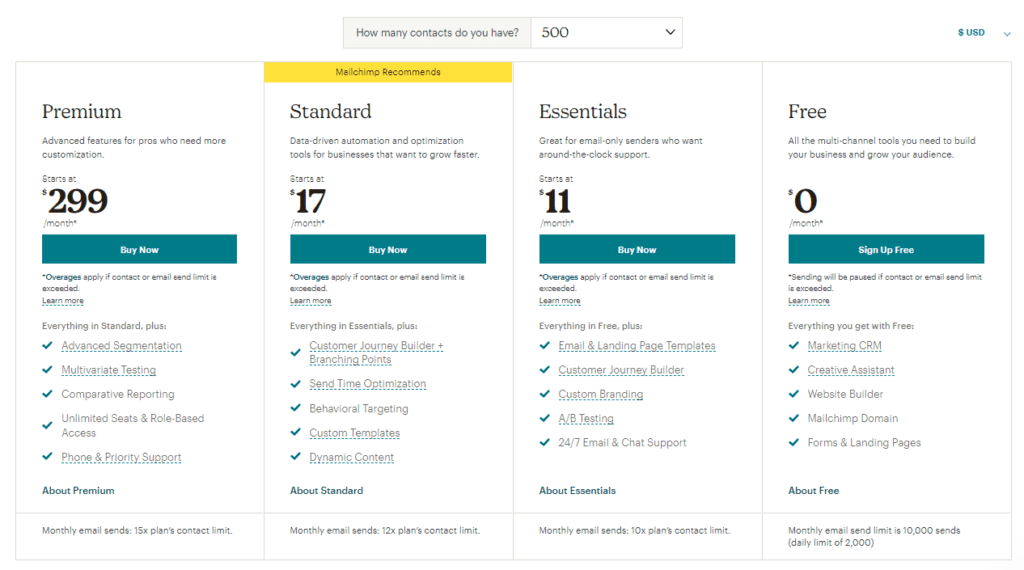Click Buy Now under Premium plan
The image size is (1024, 570).
pos(139,249)
